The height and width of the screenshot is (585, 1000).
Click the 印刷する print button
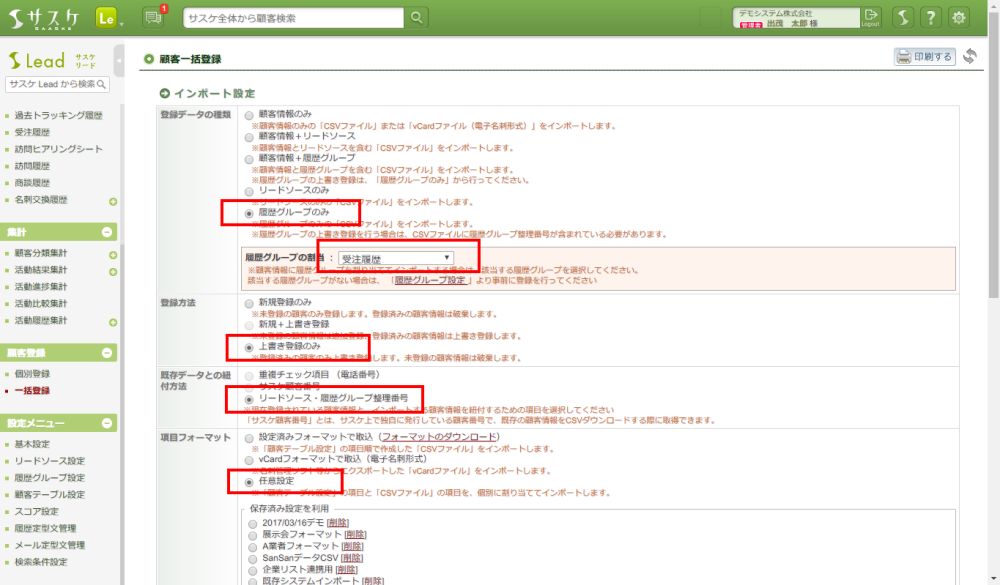coord(925,57)
